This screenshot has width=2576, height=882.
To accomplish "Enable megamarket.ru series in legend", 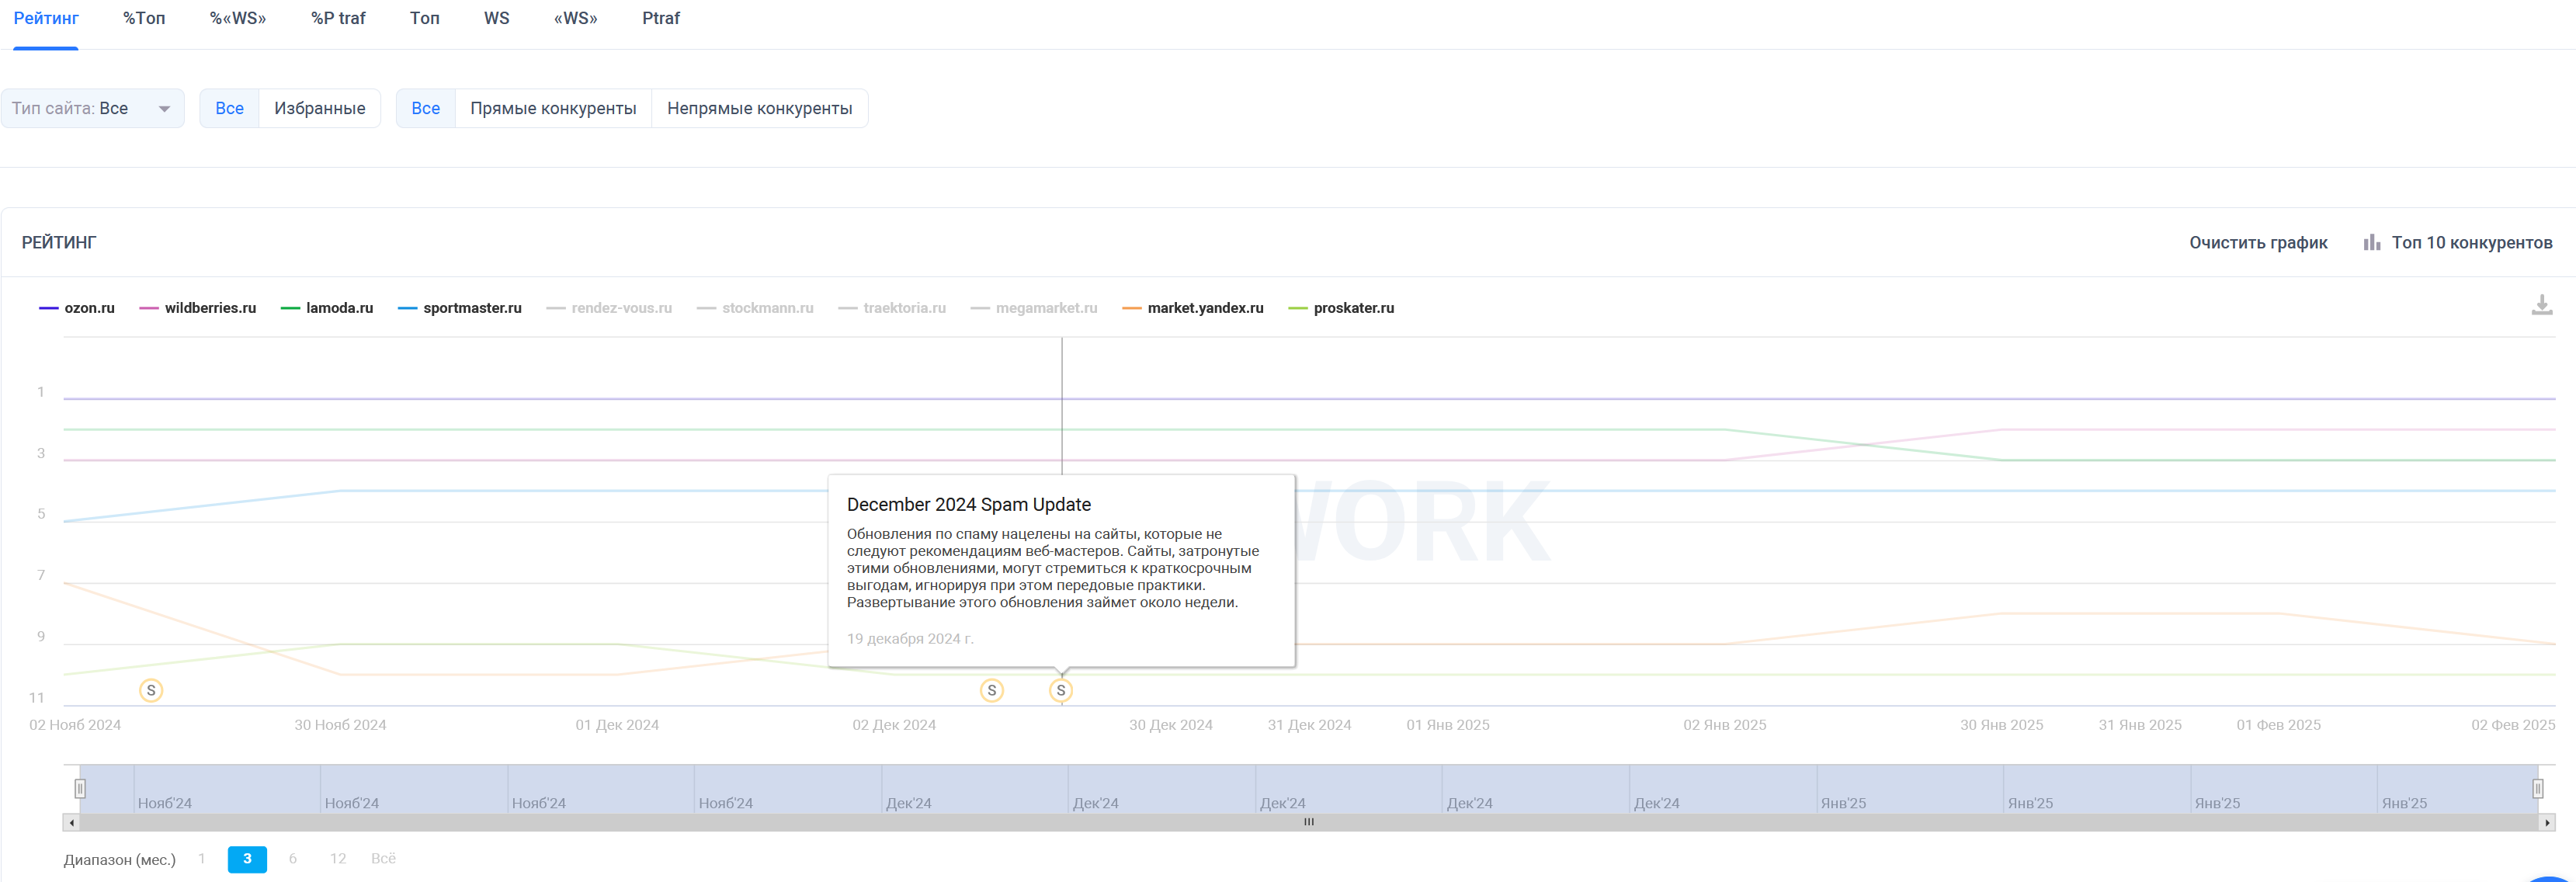I will (1034, 308).
